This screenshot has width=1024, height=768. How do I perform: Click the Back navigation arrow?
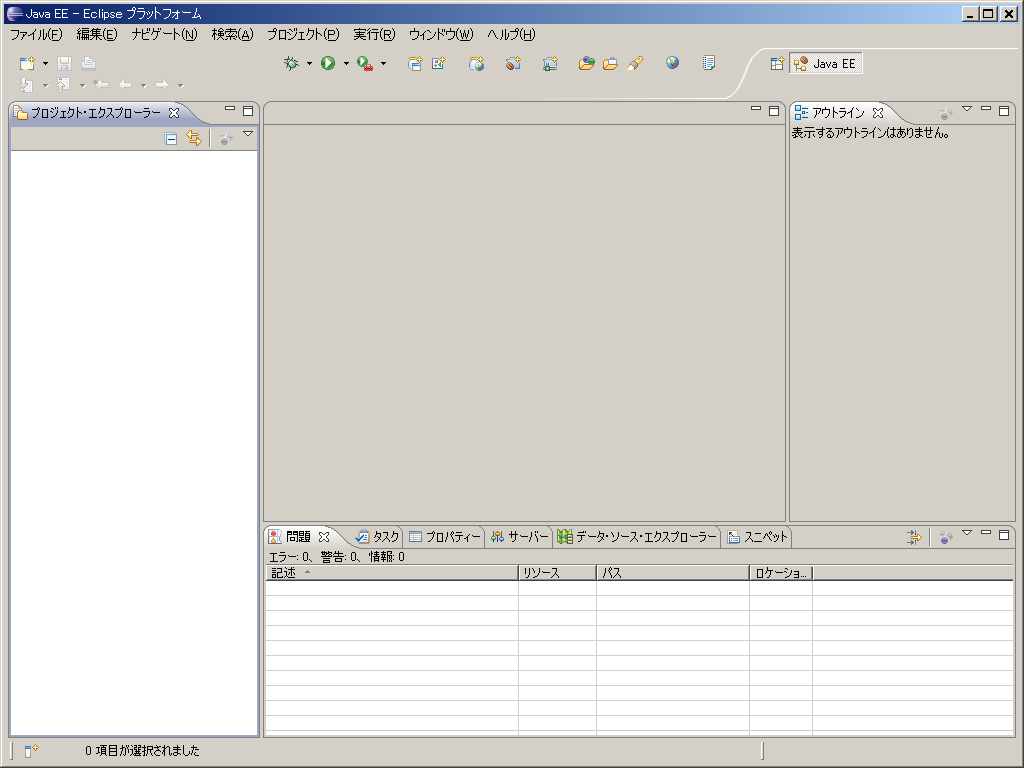click(125, 85)
